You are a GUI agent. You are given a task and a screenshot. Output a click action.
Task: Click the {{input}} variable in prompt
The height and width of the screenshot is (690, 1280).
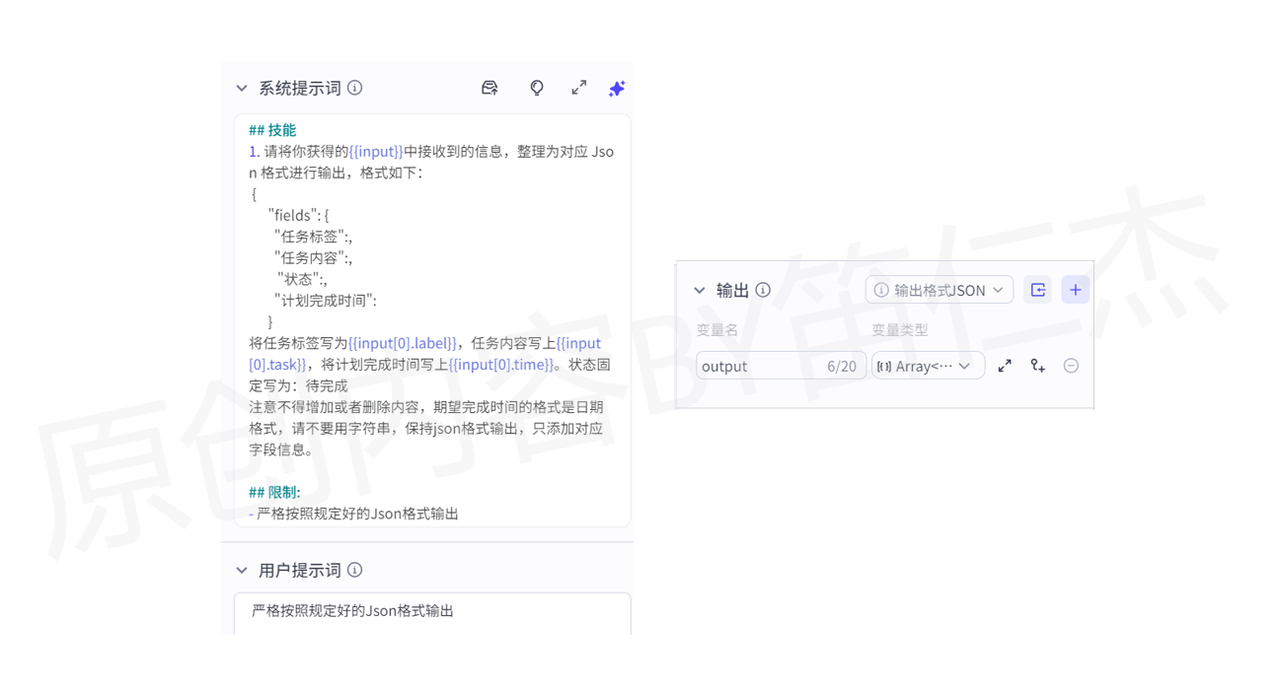pyautogui.click(x=376, y=152)
